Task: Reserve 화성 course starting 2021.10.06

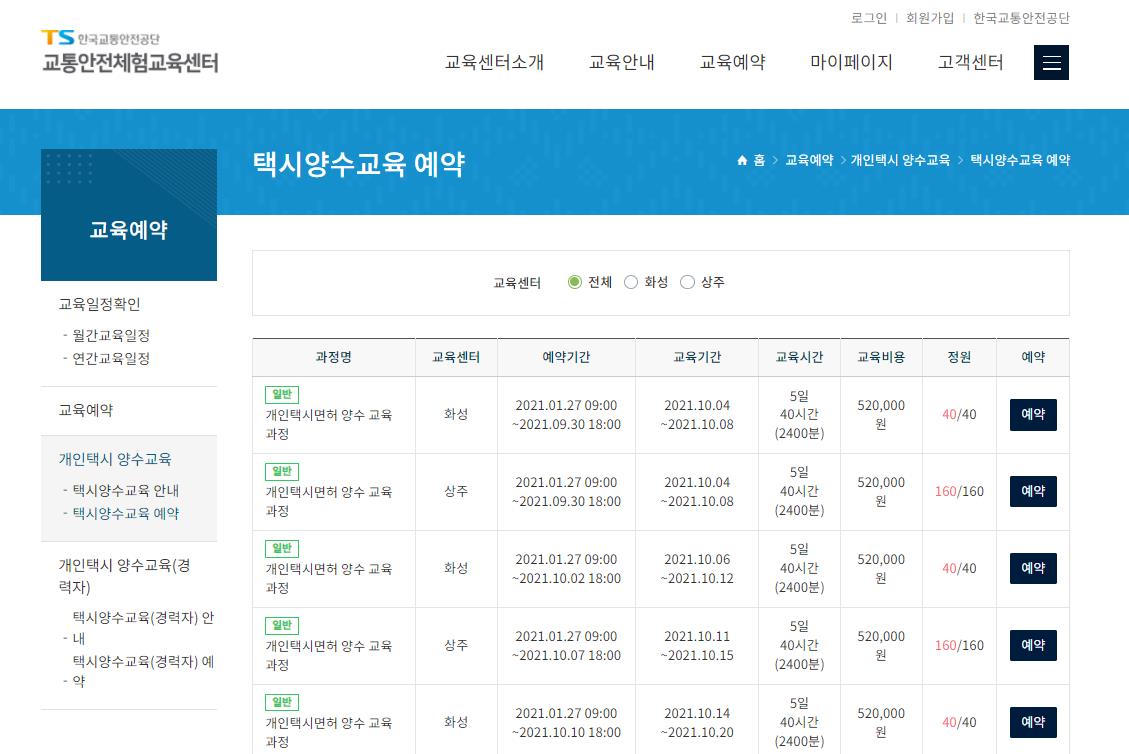Action: pos(1033,568)
